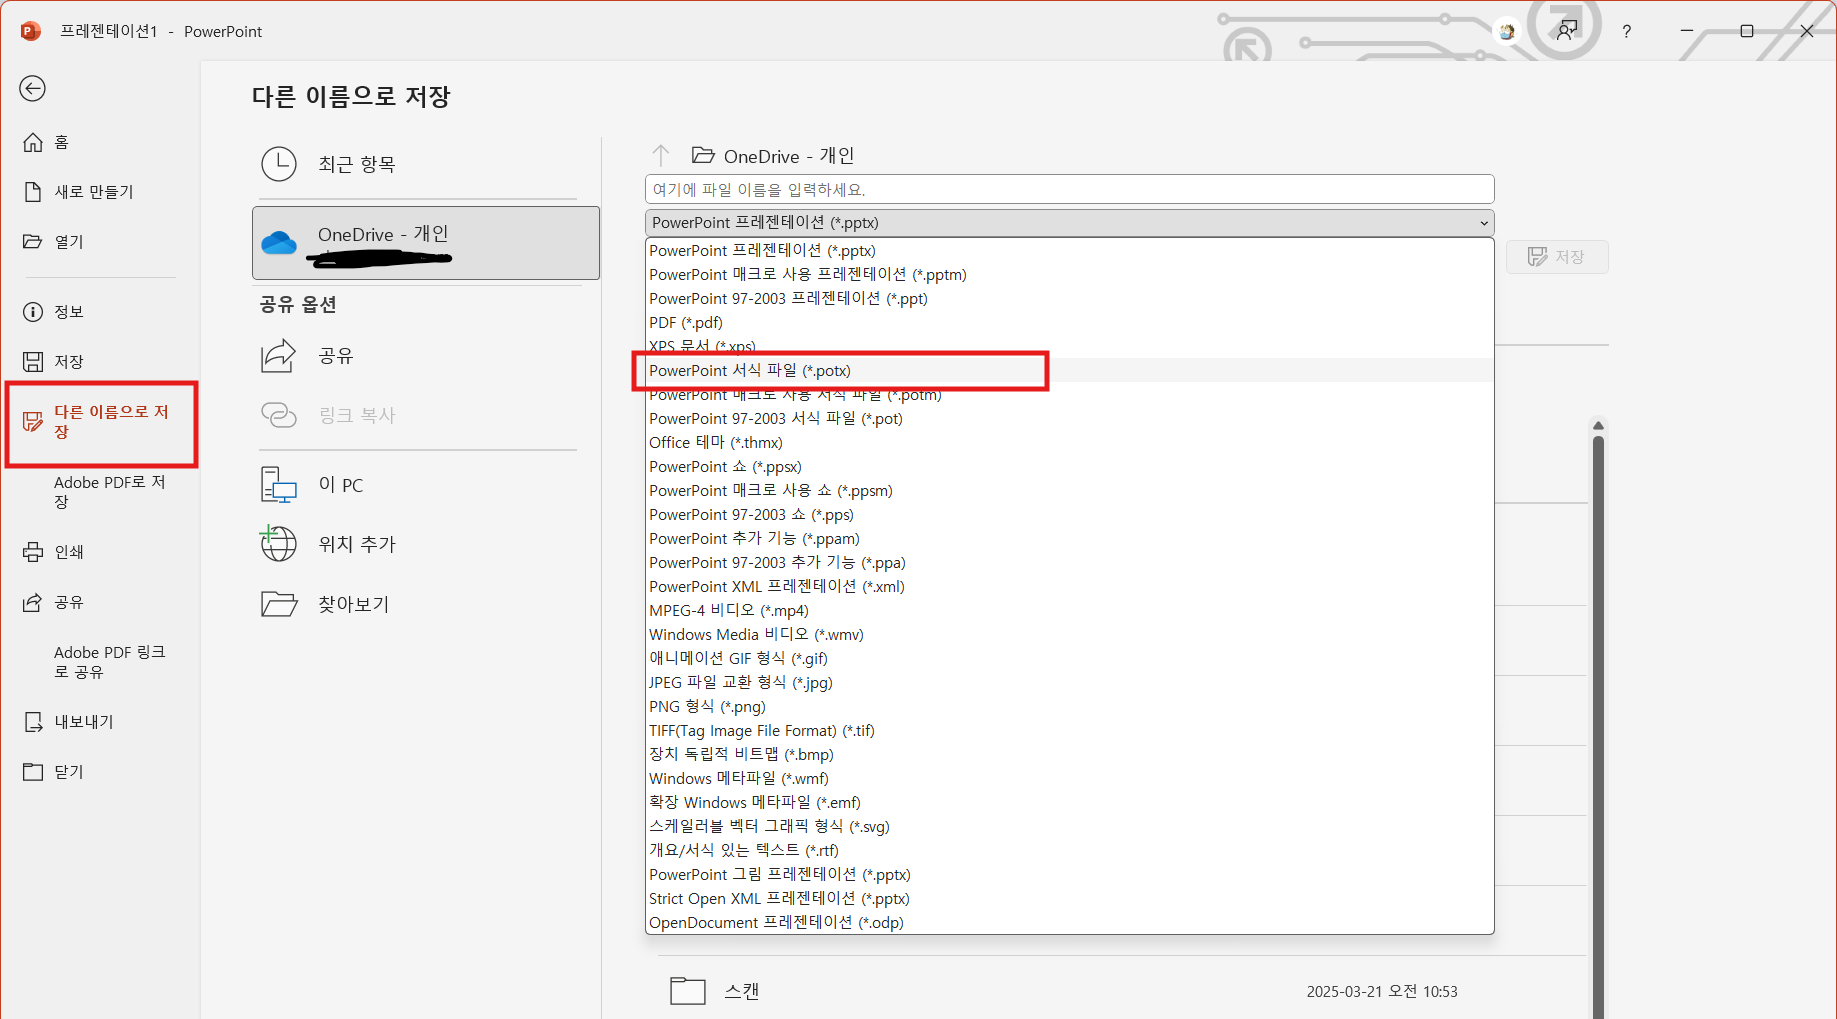Image resolution: width=1837 pixels, height=1019 pixels.
Task: Choose PowerPoint 97-2003 서식 파일 (*.pot)
Action: (x=1070, y=419)
